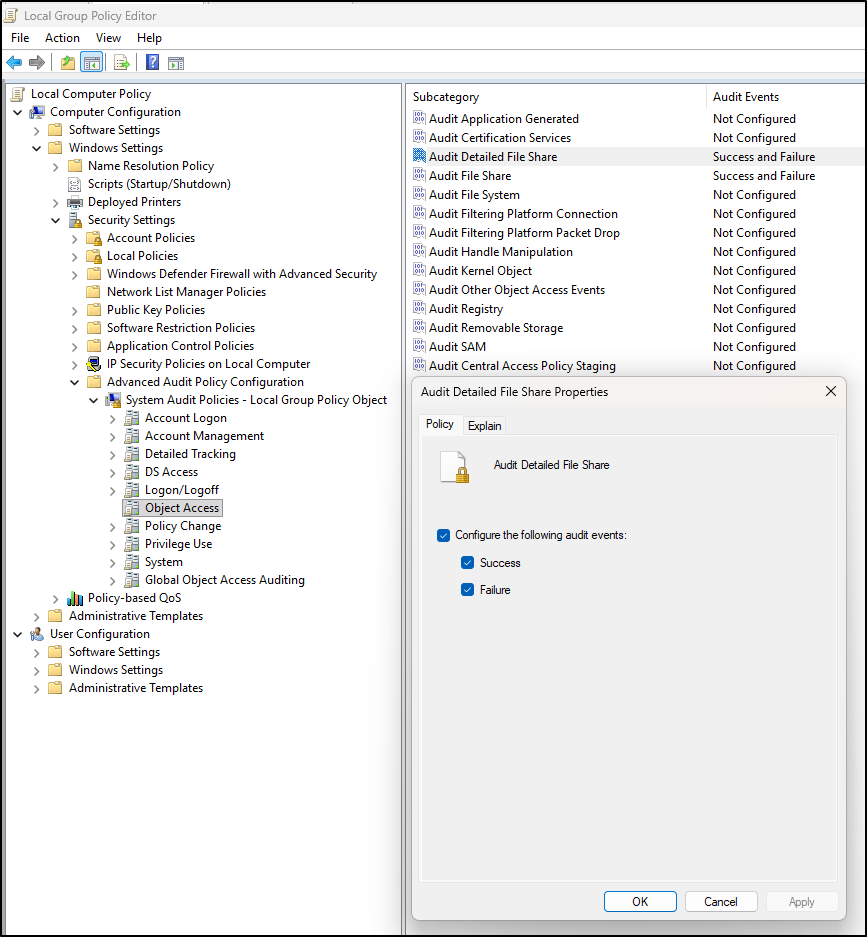
Task: Select Windows Defender Firewall with Advanced Security
Action: 241,274
